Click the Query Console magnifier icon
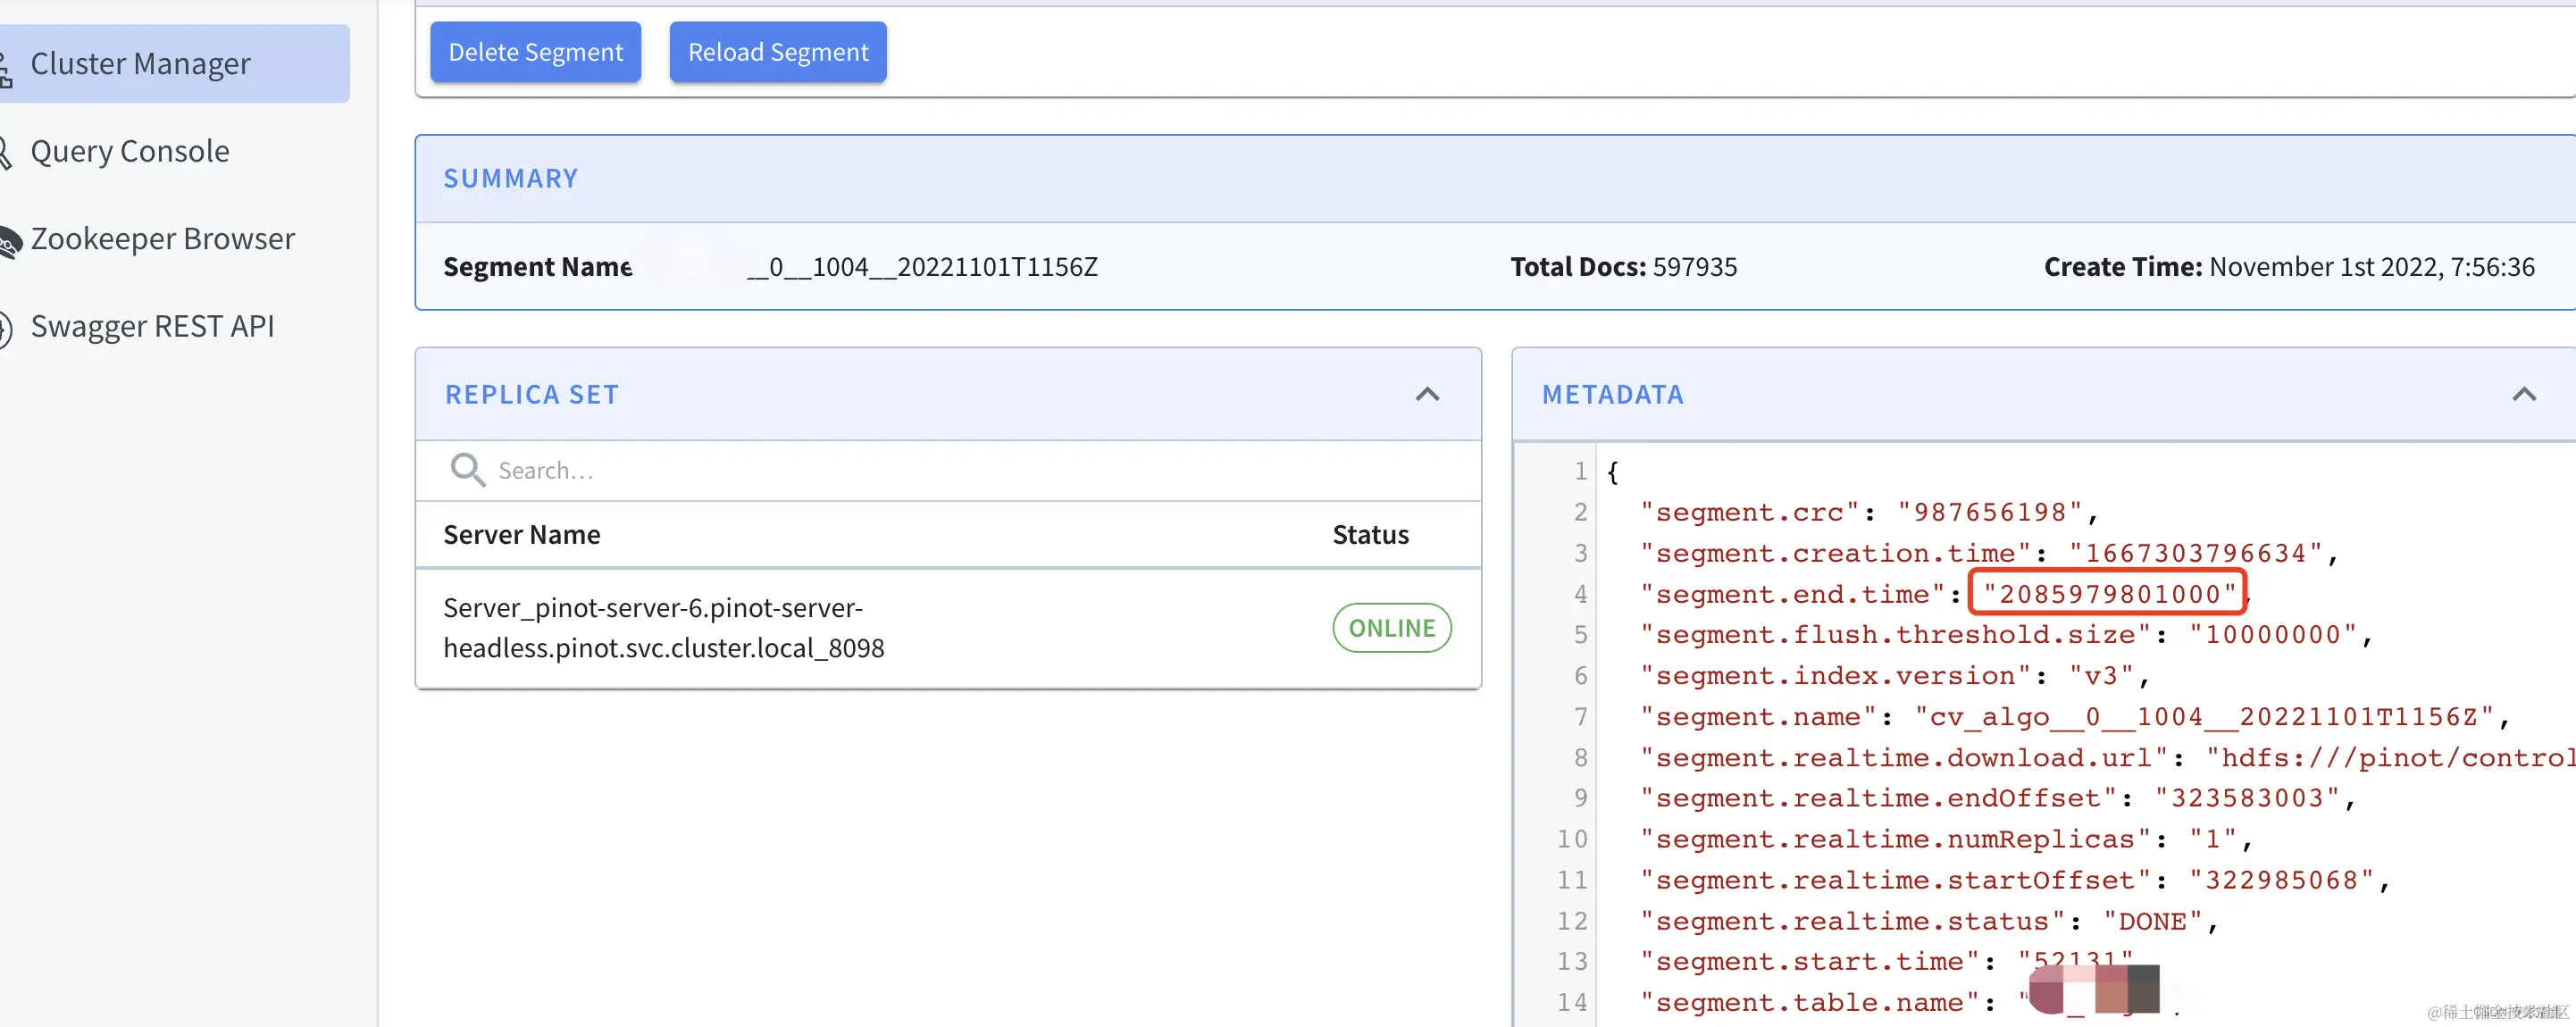2576x1027 pixels. pyautogui.click(x=5, y=153)
